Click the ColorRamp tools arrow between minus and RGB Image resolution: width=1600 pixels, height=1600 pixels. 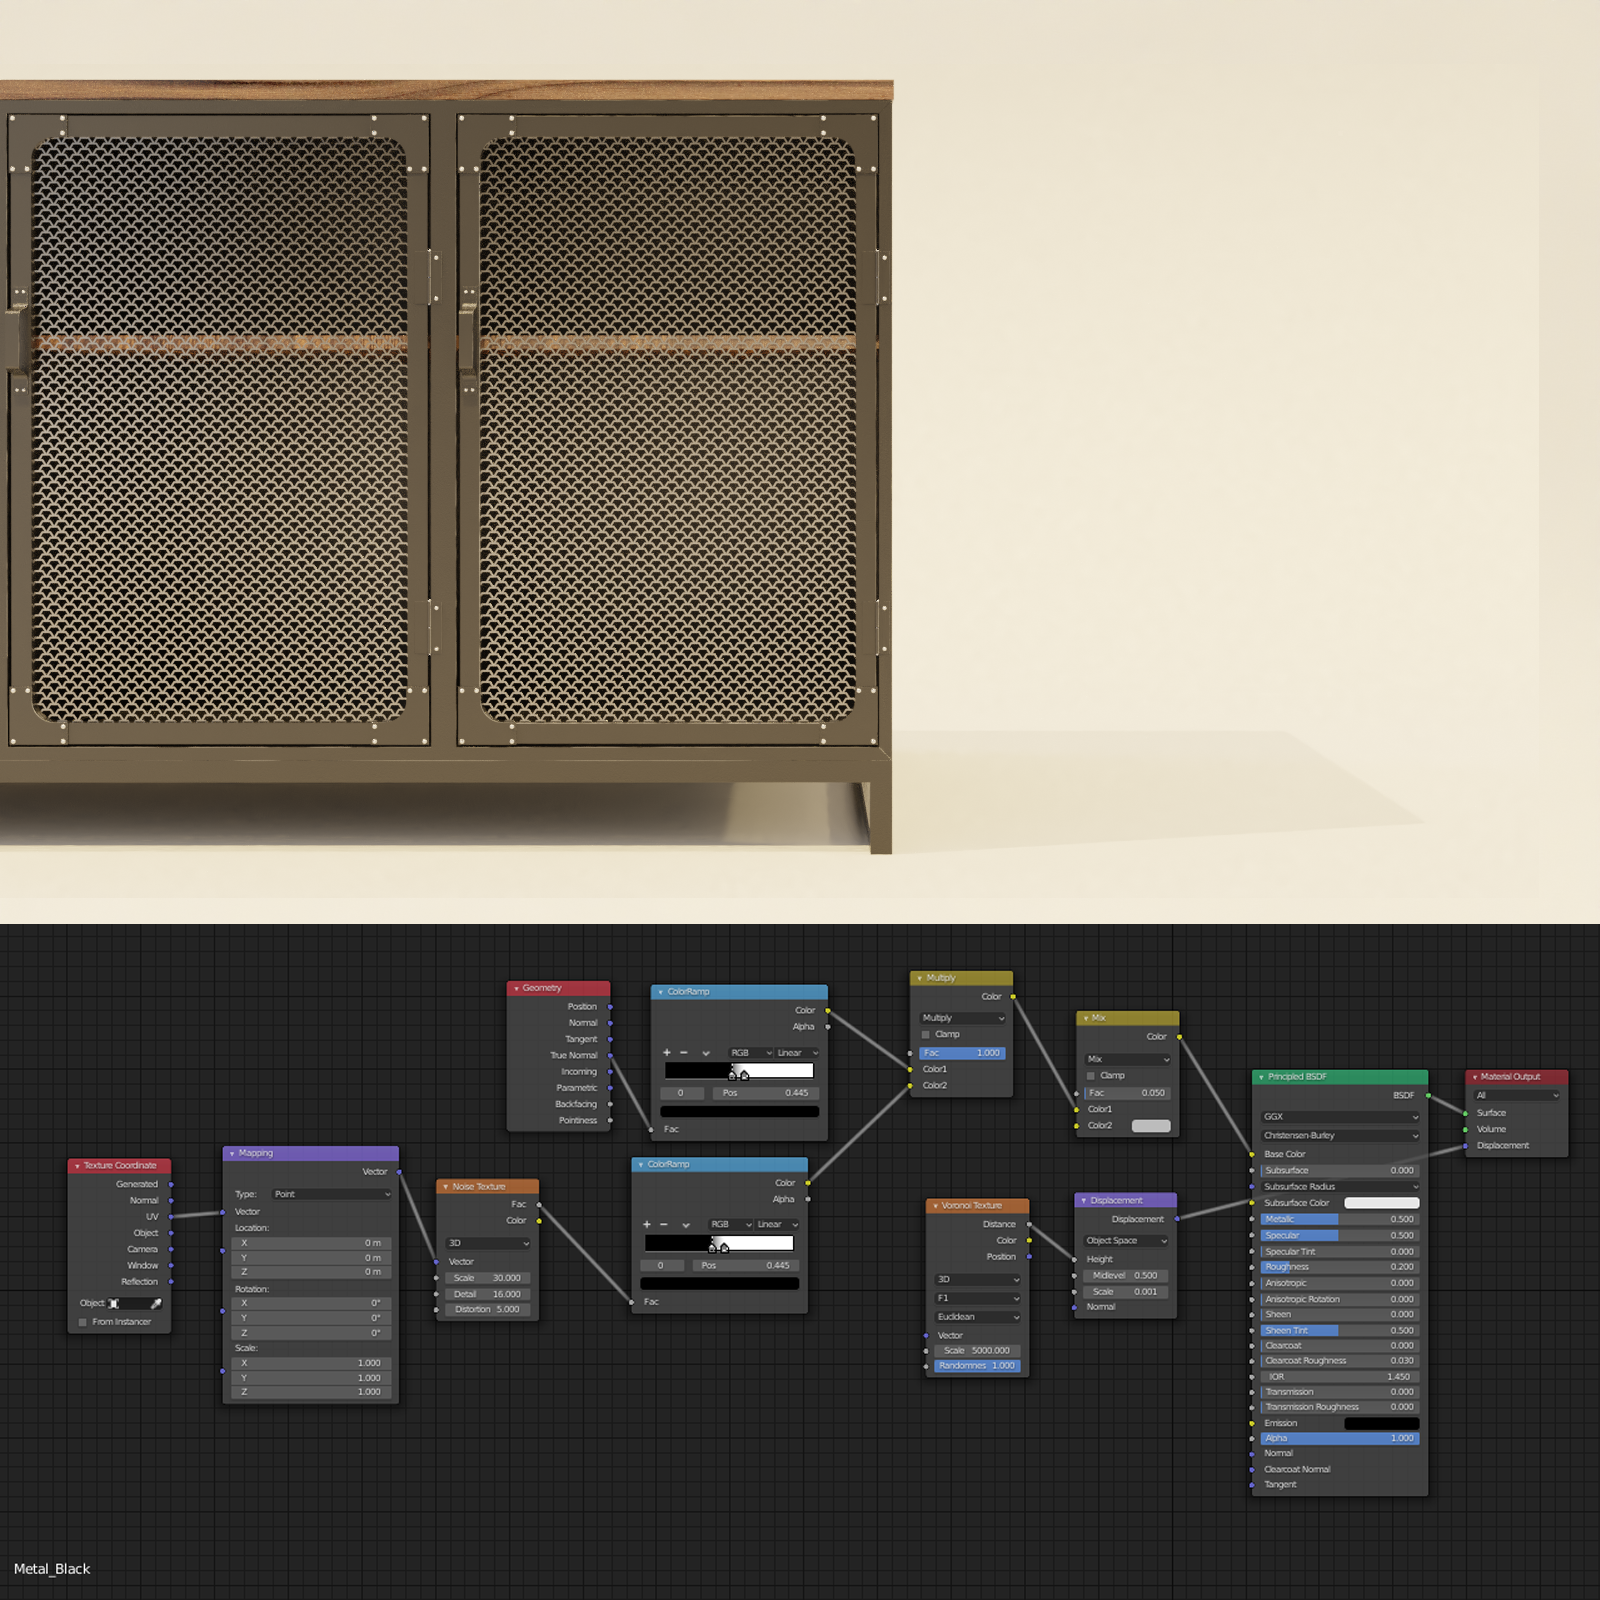705,1052
